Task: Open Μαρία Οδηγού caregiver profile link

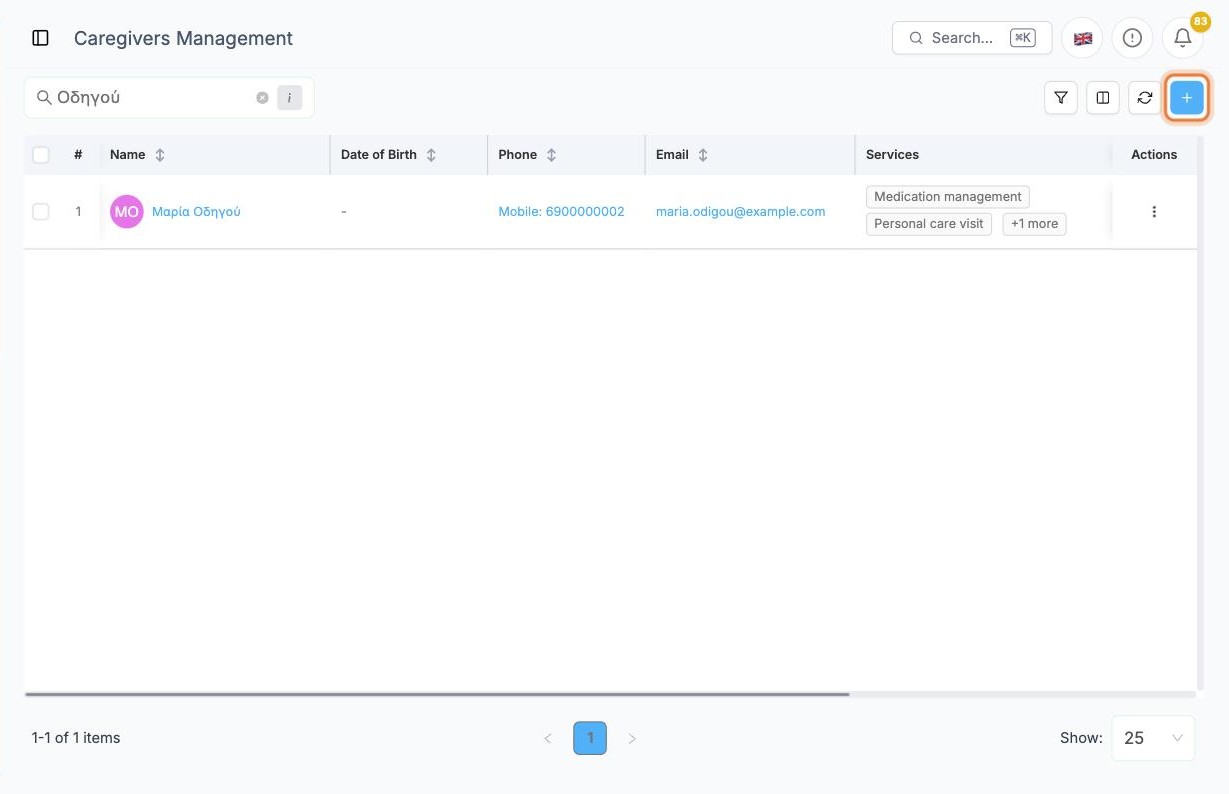Action: (x=196, y=212)
